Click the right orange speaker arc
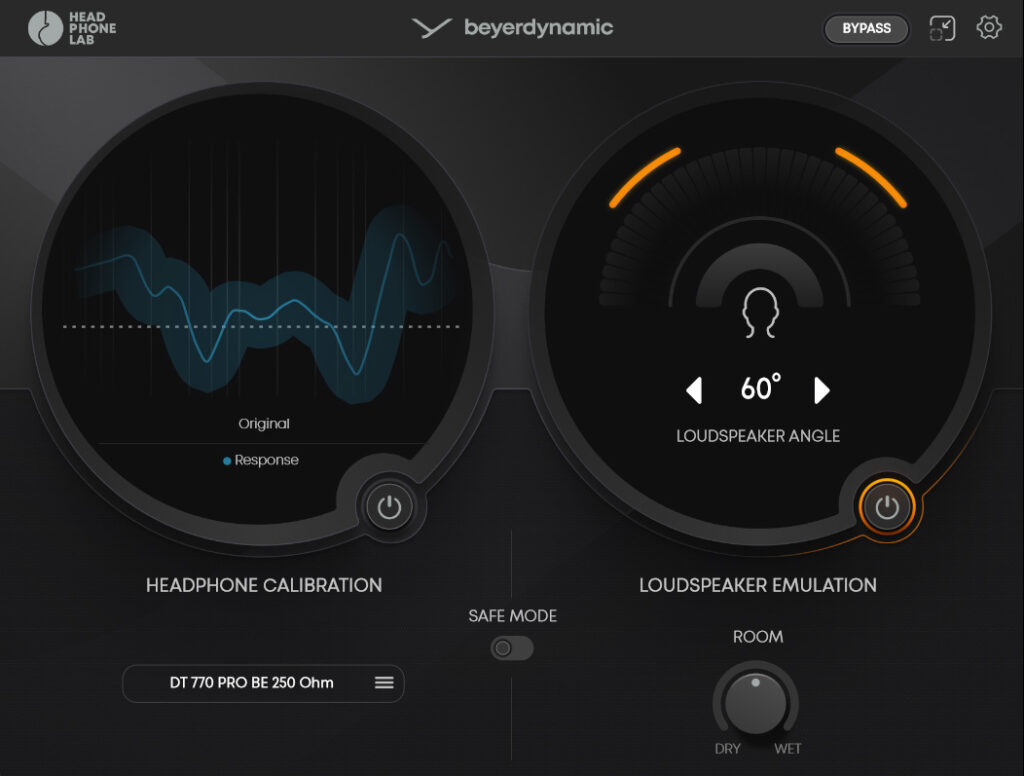Screen dimensions: 1024x776 click(871, 177)
